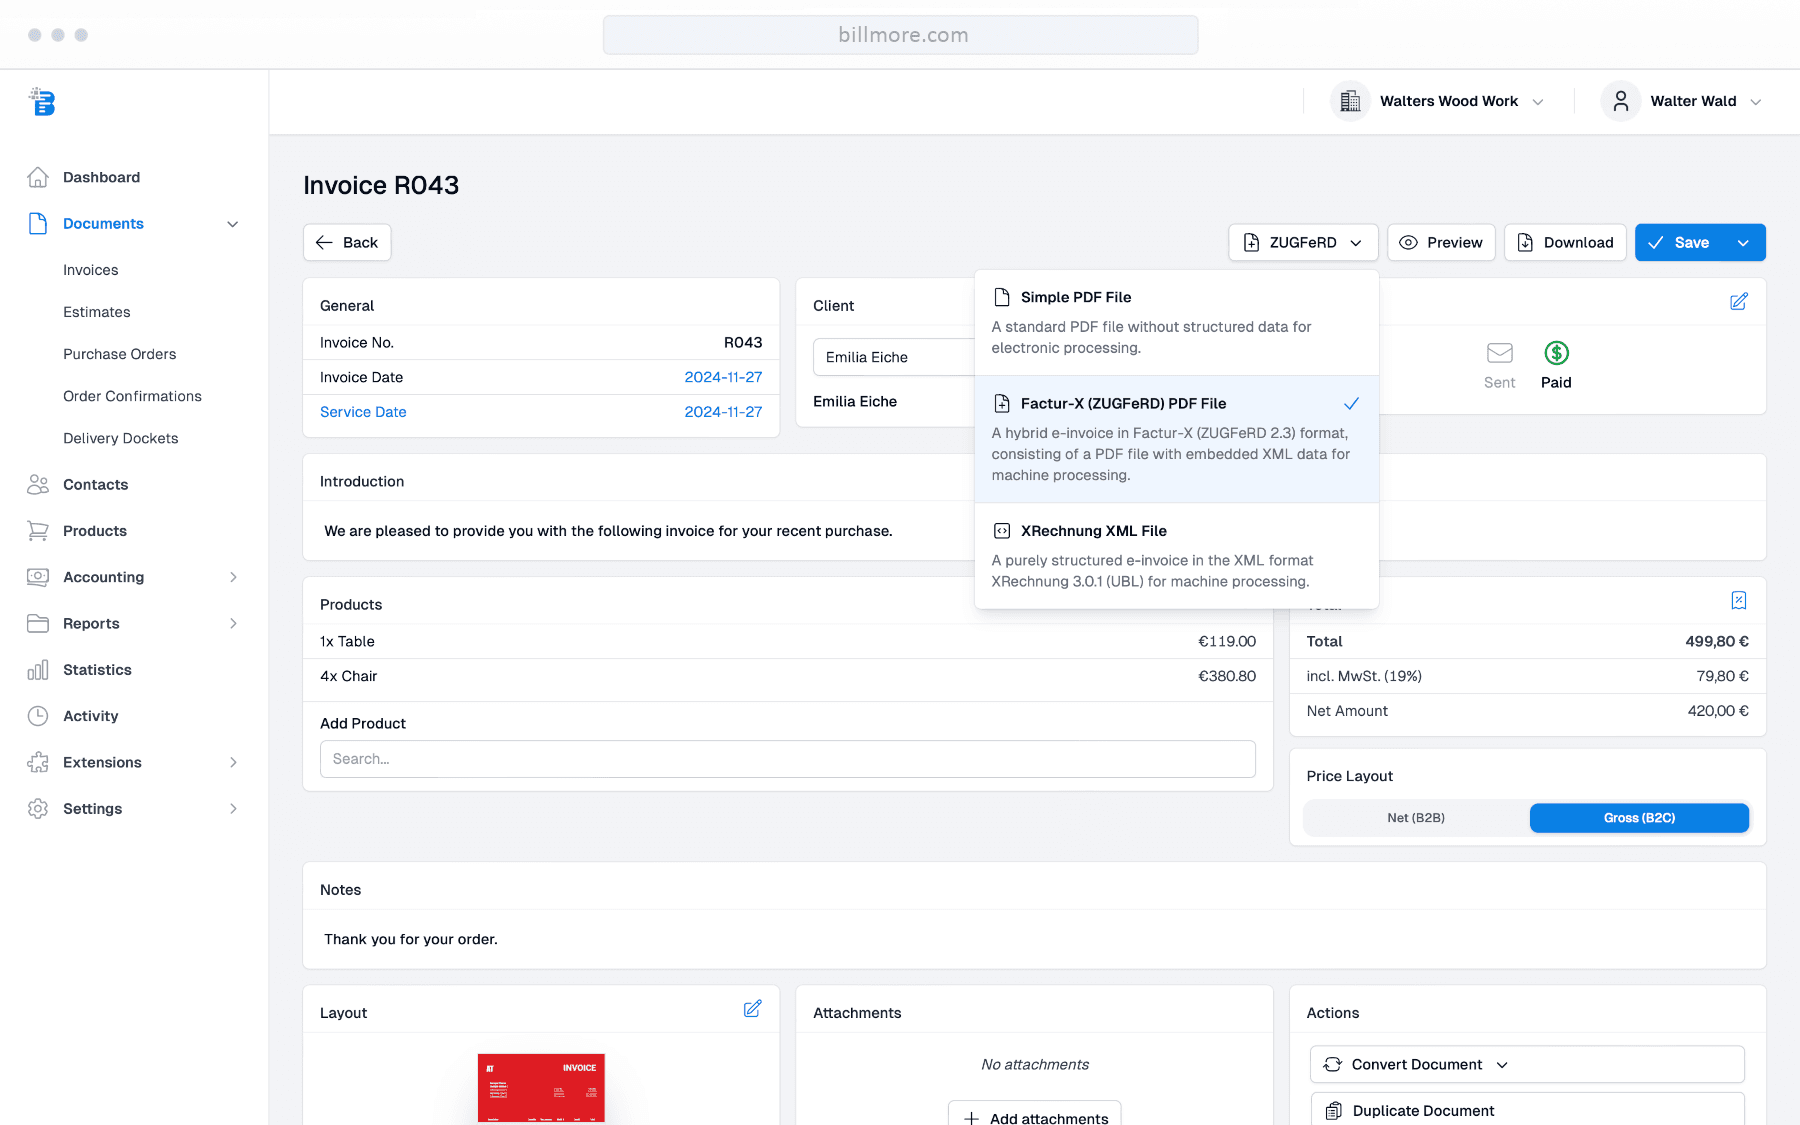The width and height of the screenshot is (1800, 1125).
Task: Choose XRechnung XML File option
Action: [1177, 556]
